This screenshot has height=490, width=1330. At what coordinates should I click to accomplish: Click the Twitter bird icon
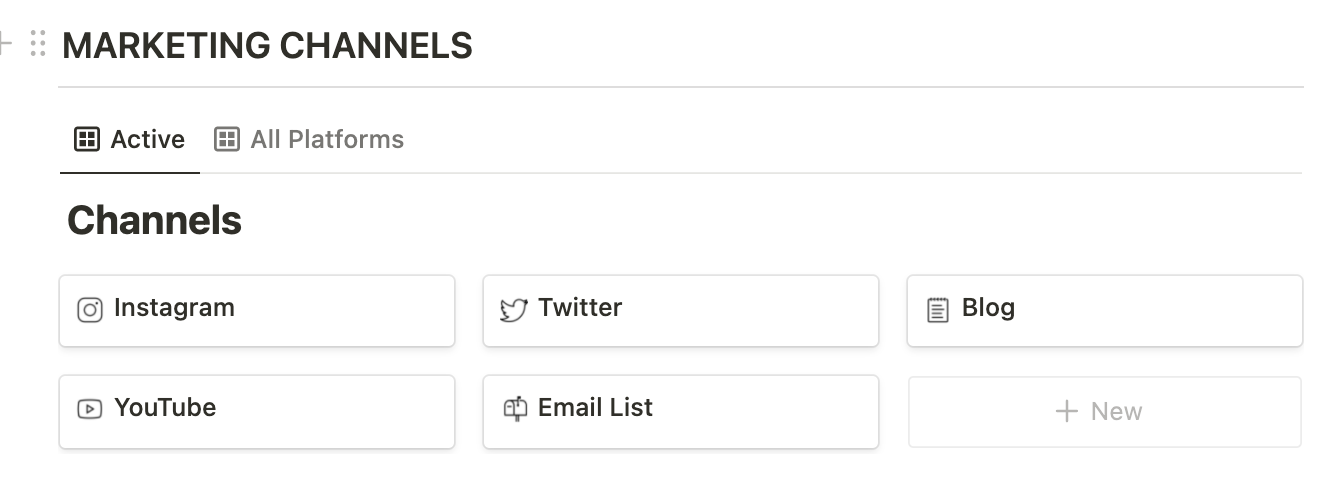514,310
